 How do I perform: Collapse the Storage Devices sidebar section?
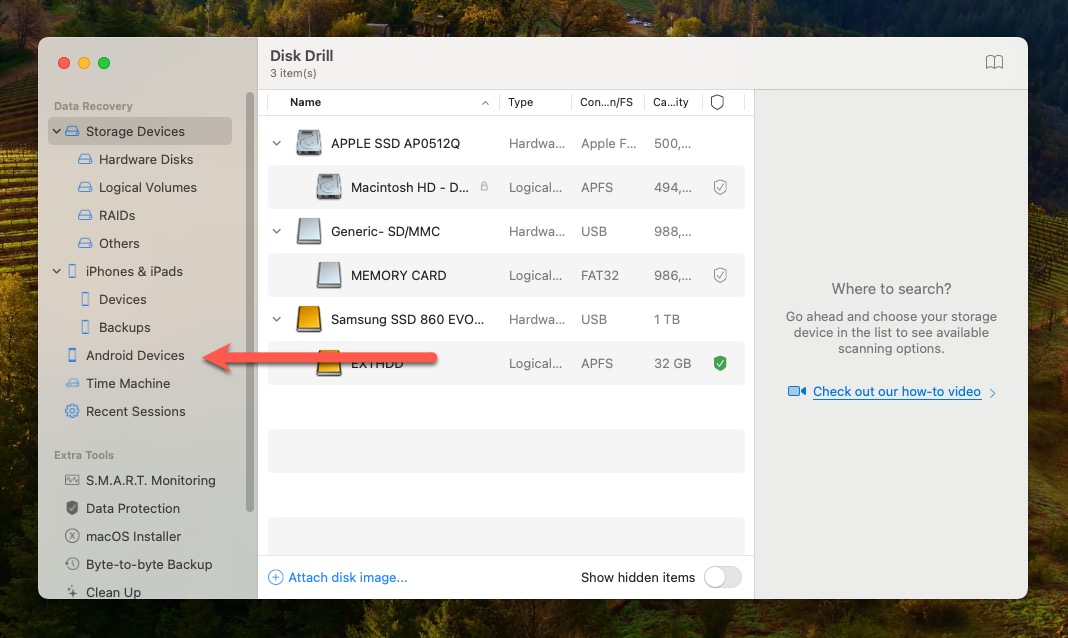(x=57, y=131)
